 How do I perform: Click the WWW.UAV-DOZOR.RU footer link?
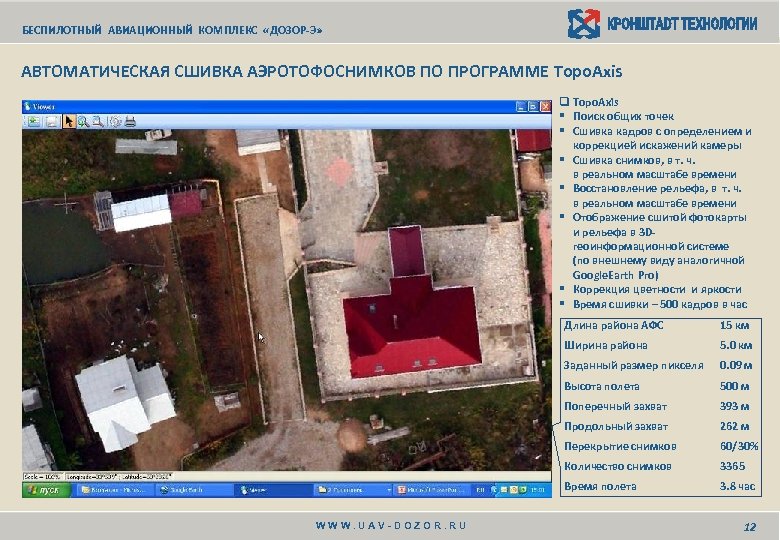(391, 526)
